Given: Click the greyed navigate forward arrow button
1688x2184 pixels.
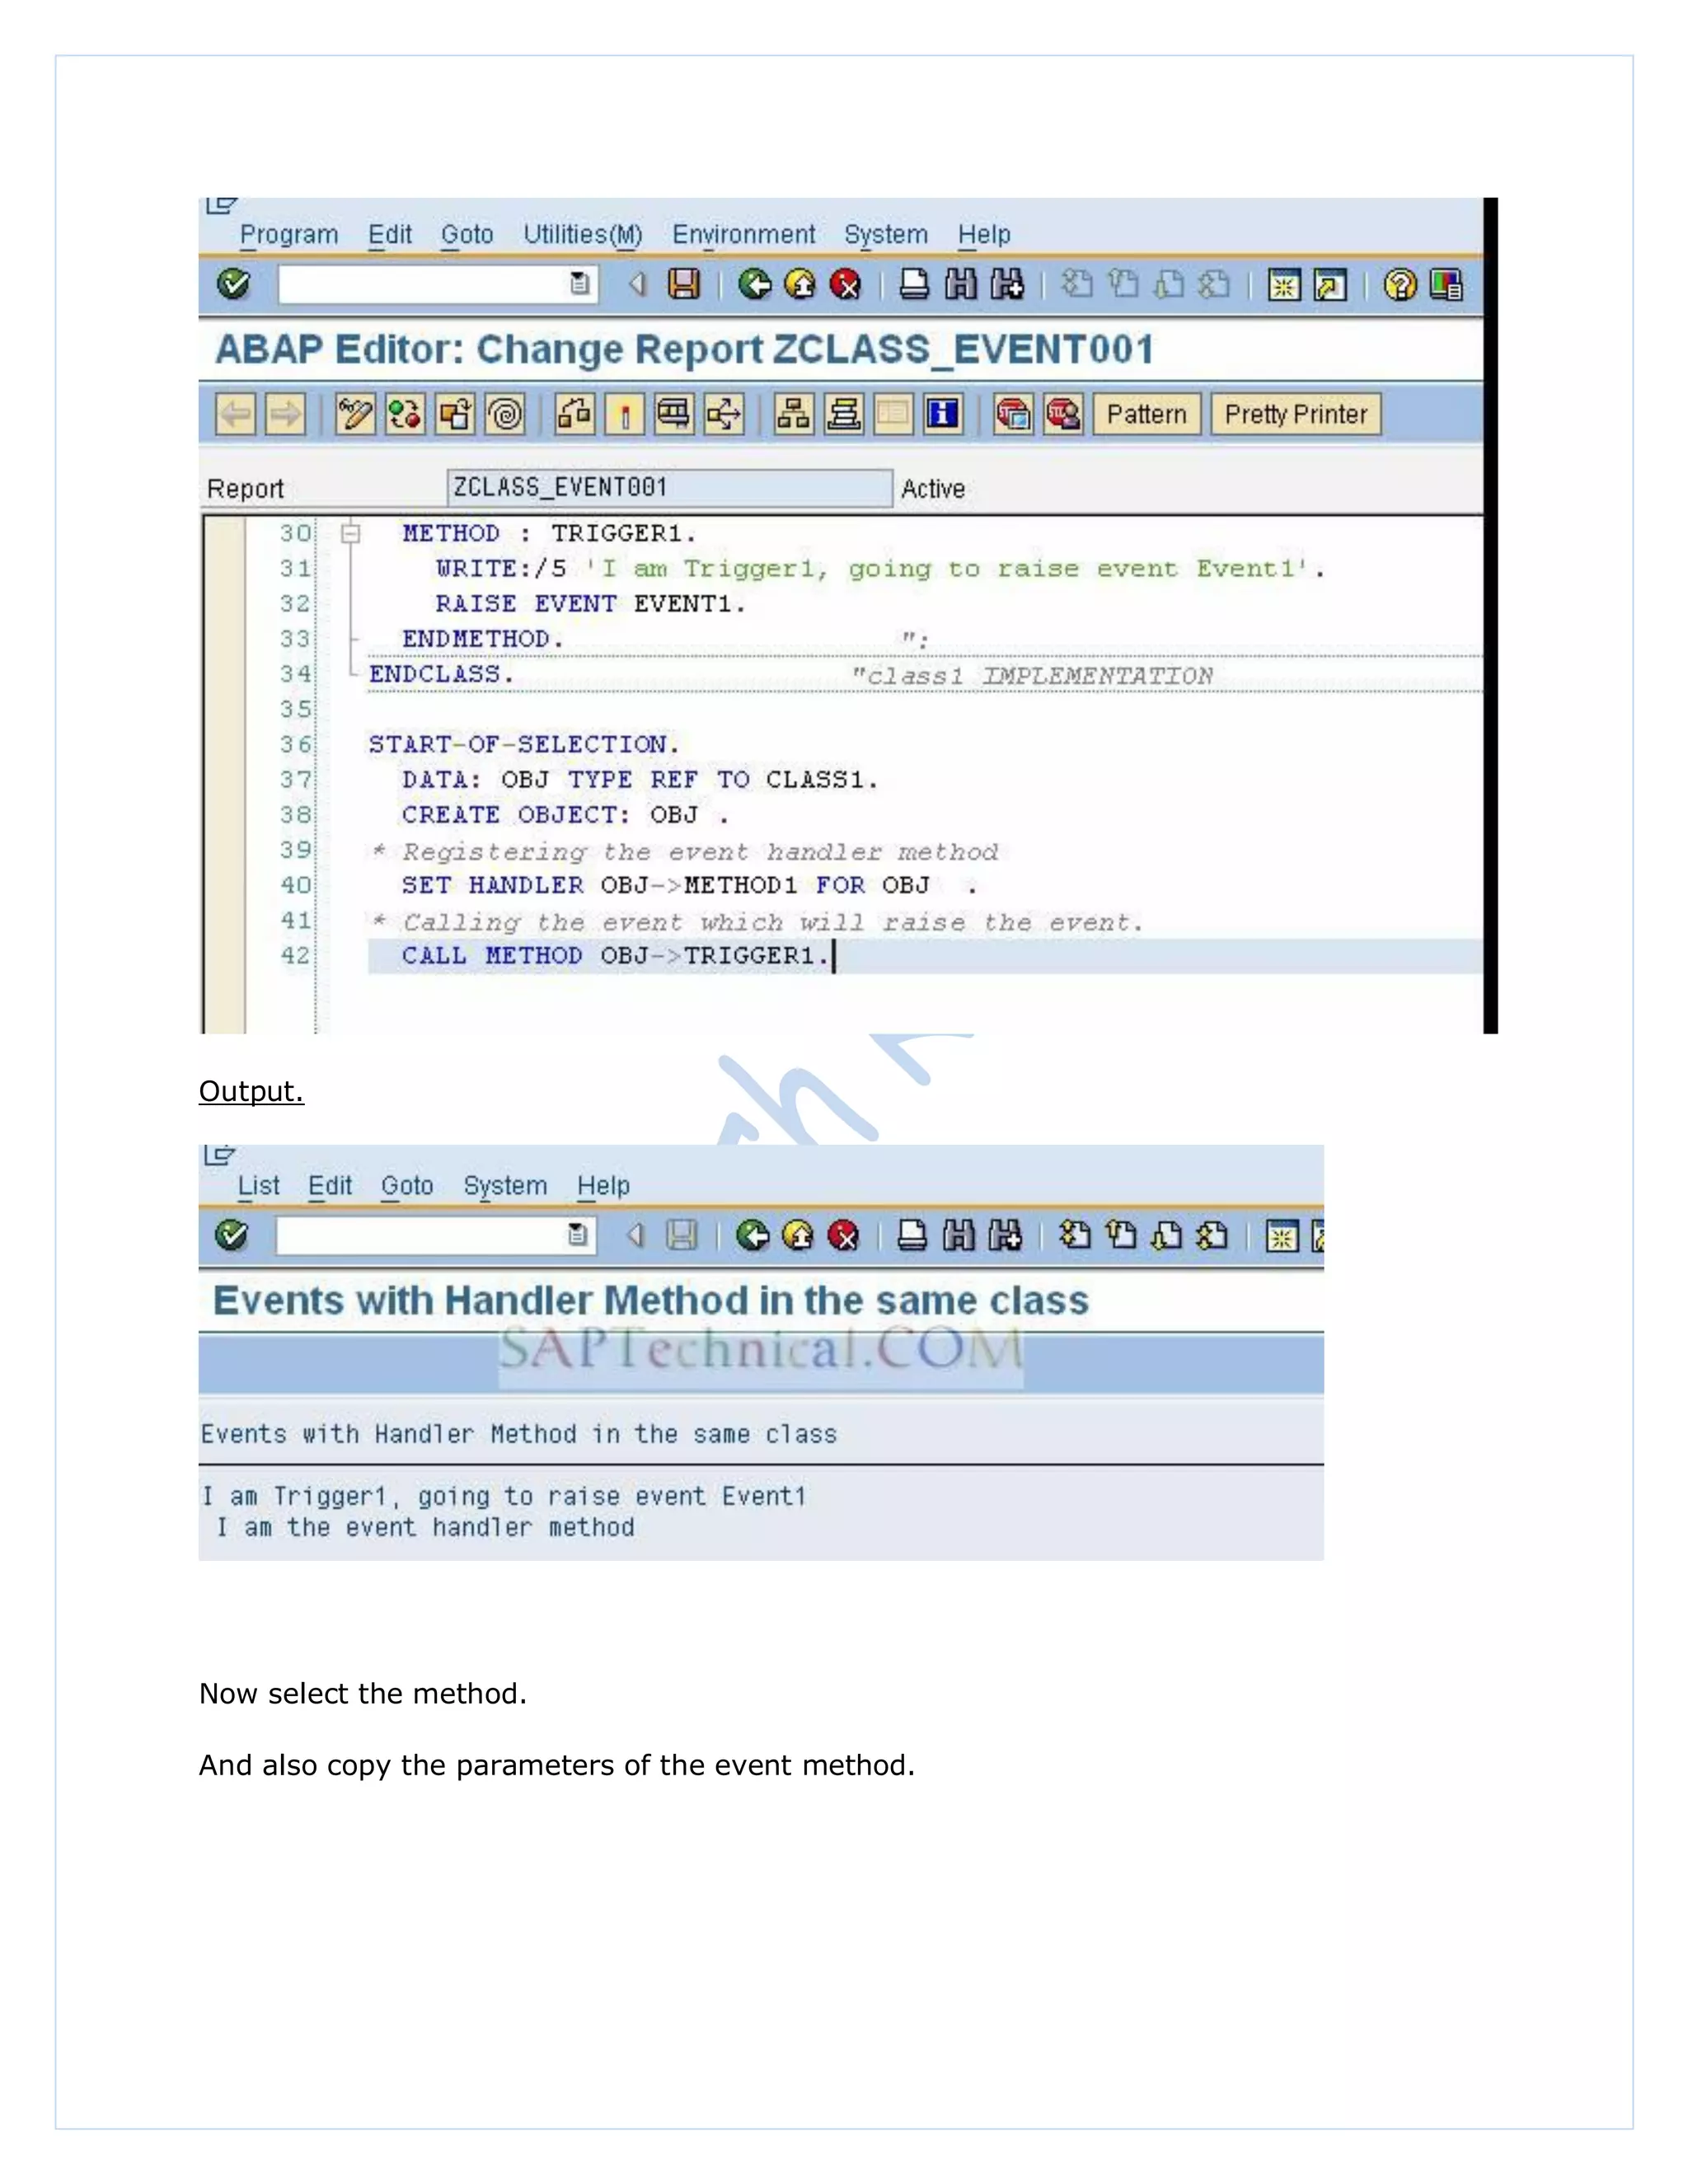Looking at the screenshot, I should (286, 414).
